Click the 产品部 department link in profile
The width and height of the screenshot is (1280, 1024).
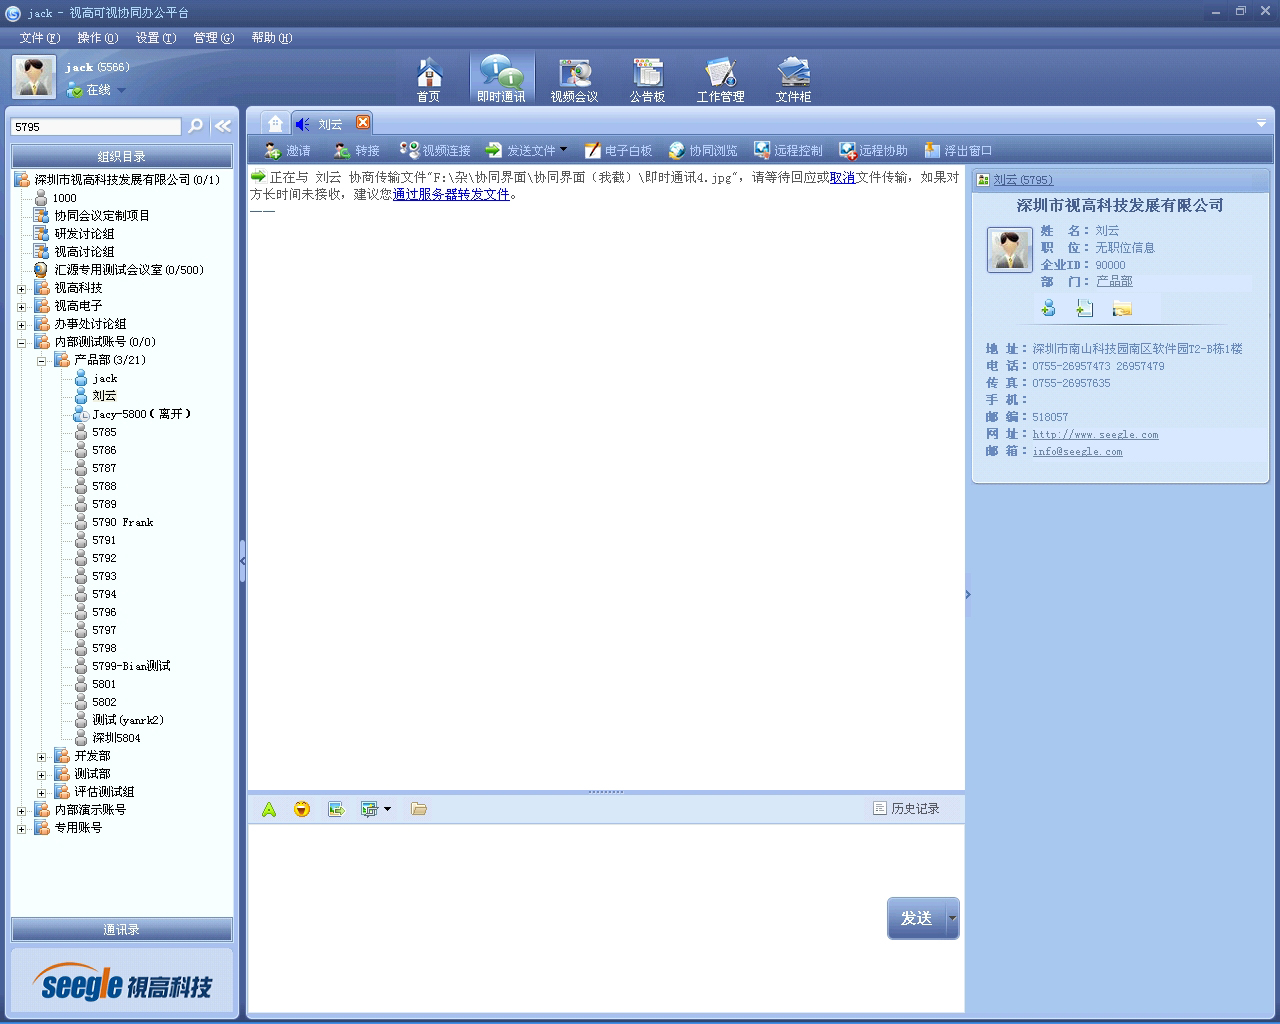1114,282
